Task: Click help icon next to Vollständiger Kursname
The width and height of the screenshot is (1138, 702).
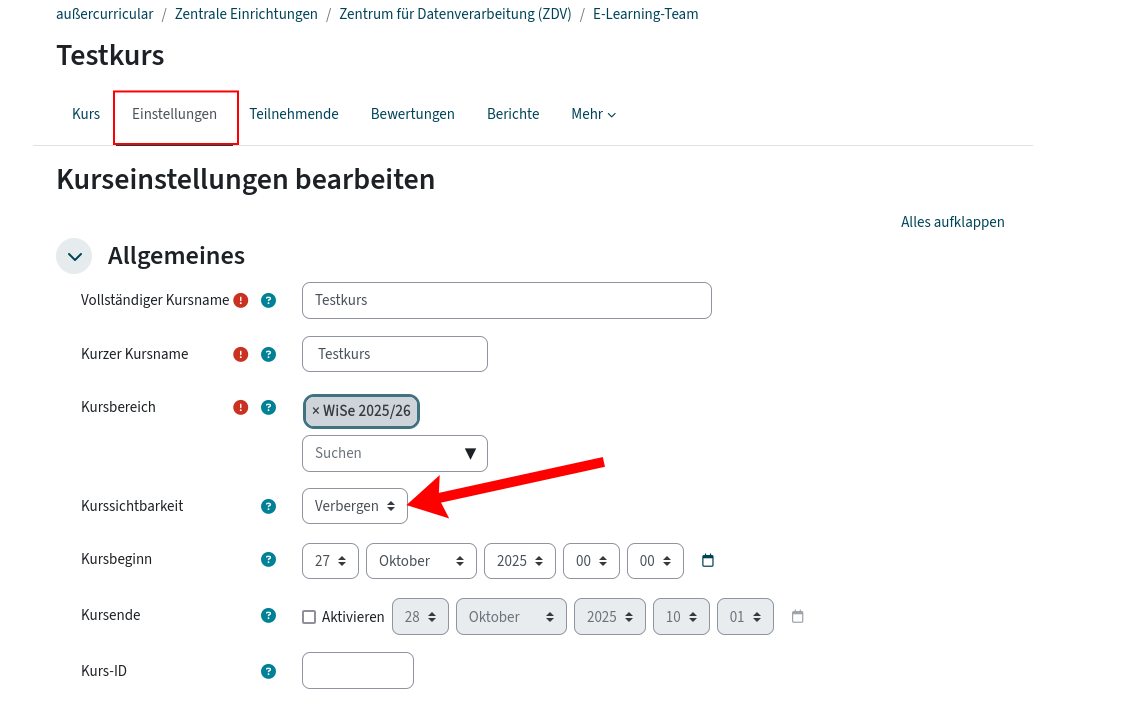Action: (x=268, y=300)
